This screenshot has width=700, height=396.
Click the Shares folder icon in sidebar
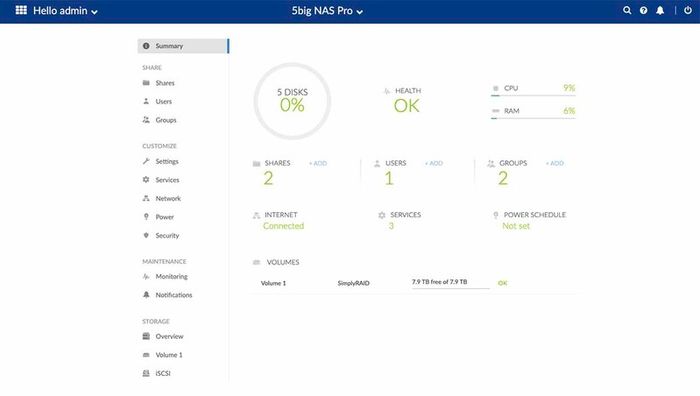pos(146,83)
